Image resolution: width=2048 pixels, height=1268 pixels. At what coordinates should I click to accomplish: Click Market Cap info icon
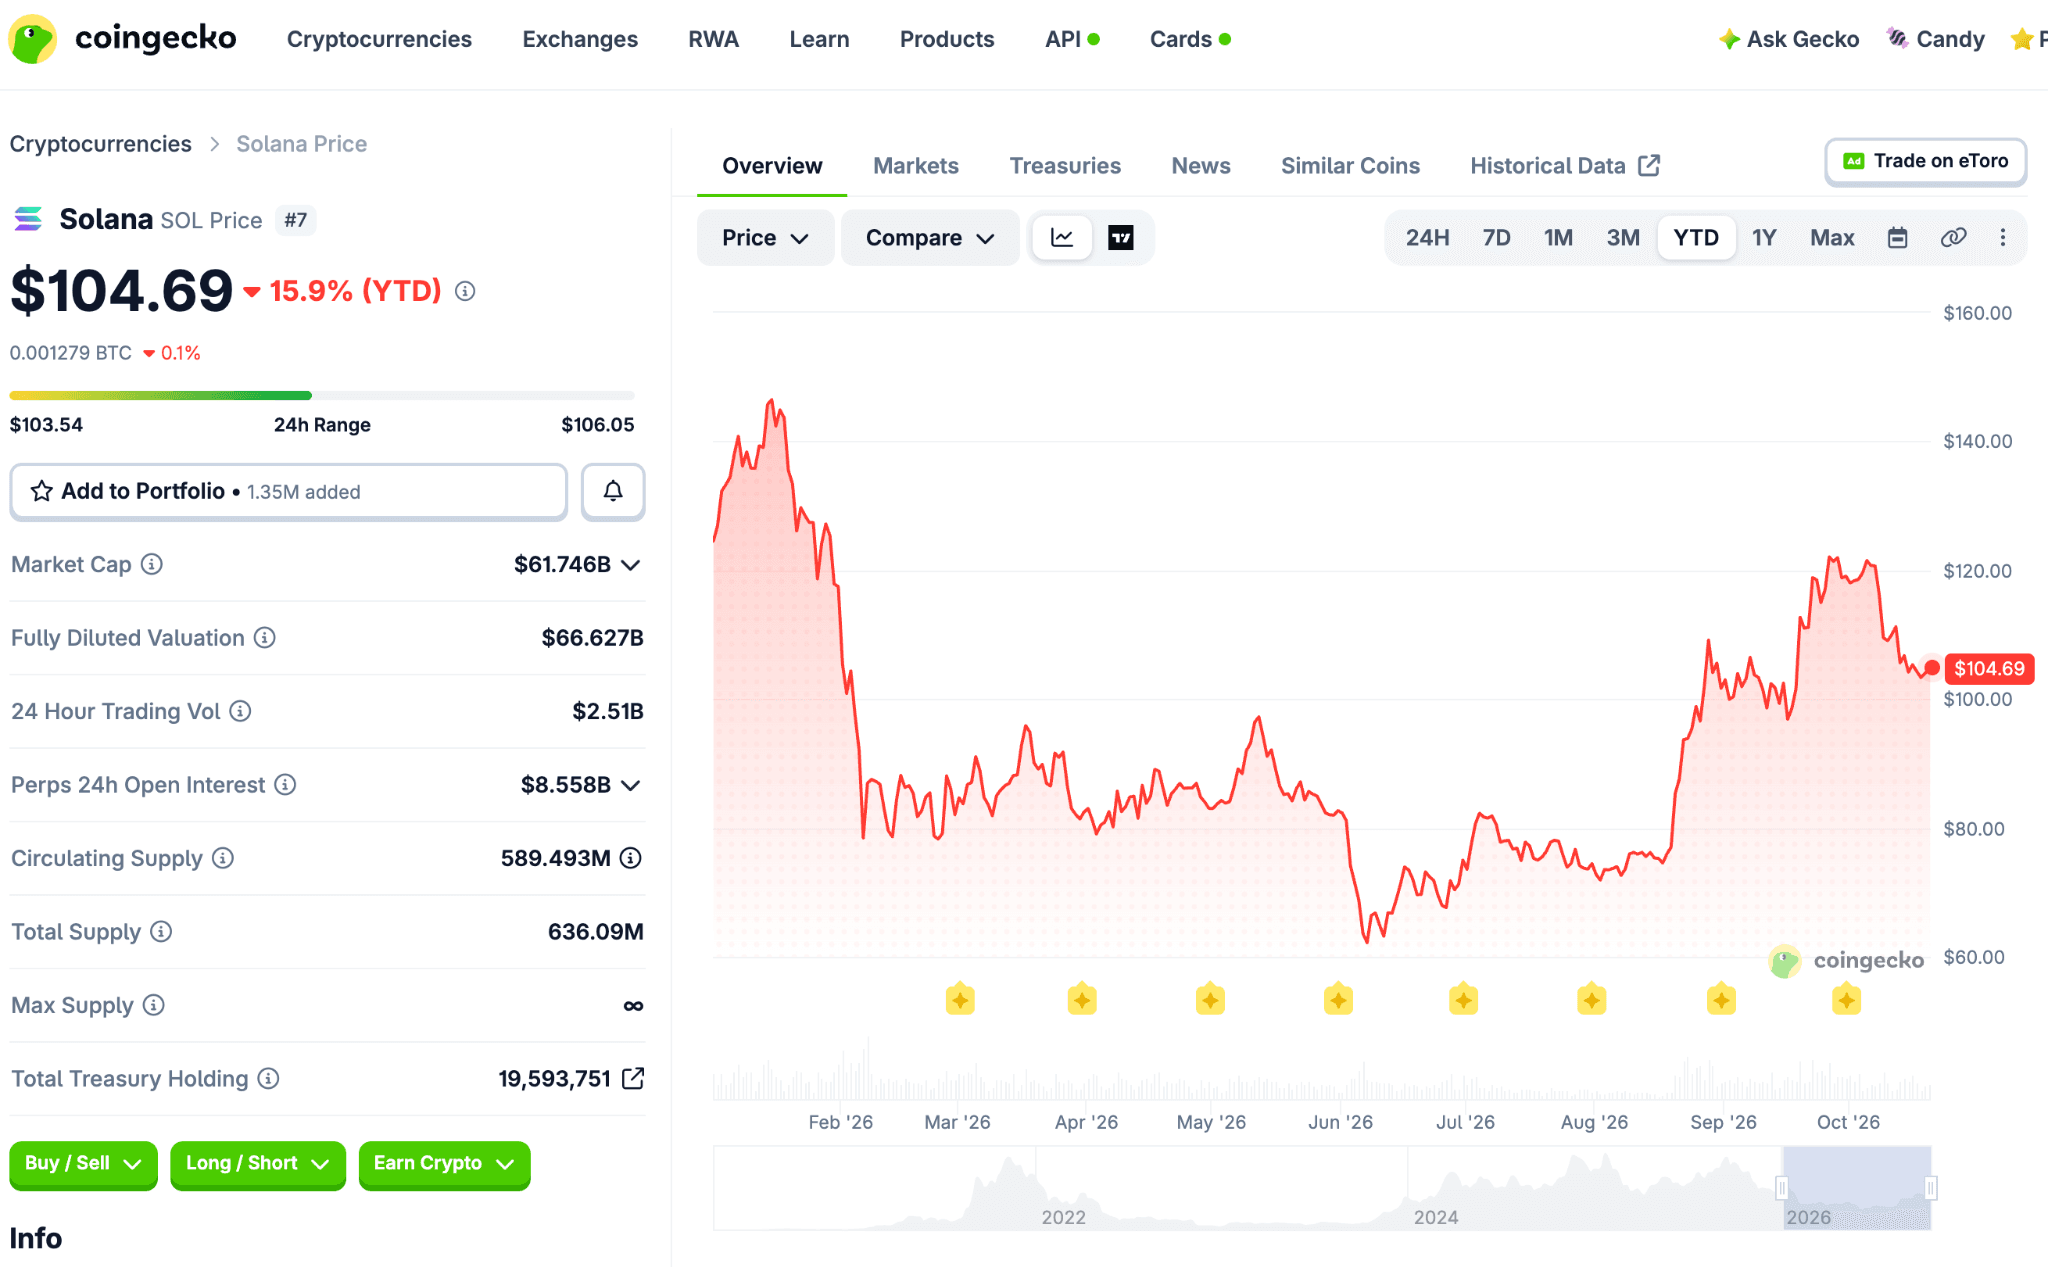point(152,565)
